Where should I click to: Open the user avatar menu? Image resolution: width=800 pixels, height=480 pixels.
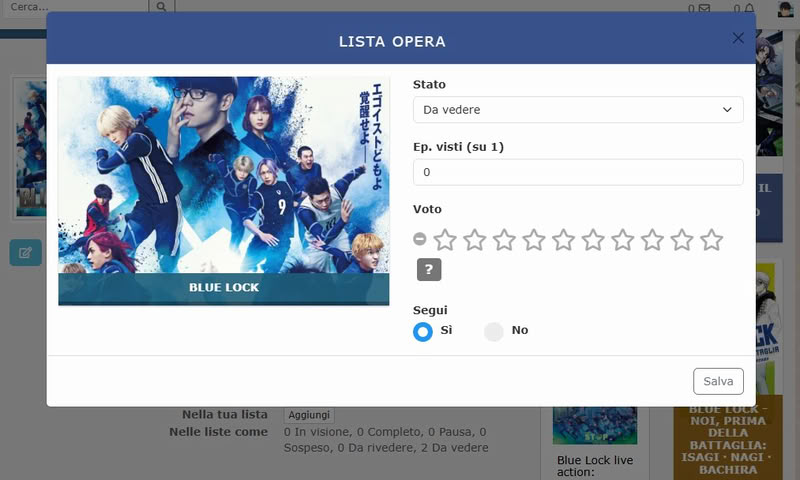click(x=785, y=9)
